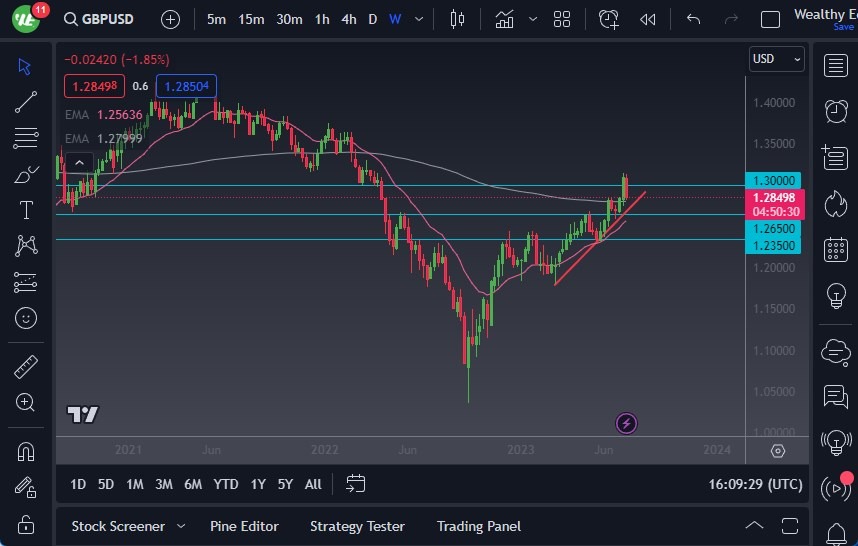Viewport: 858px width, 546px height.
Task: Open the emoji icons tool
Action: 26,318
